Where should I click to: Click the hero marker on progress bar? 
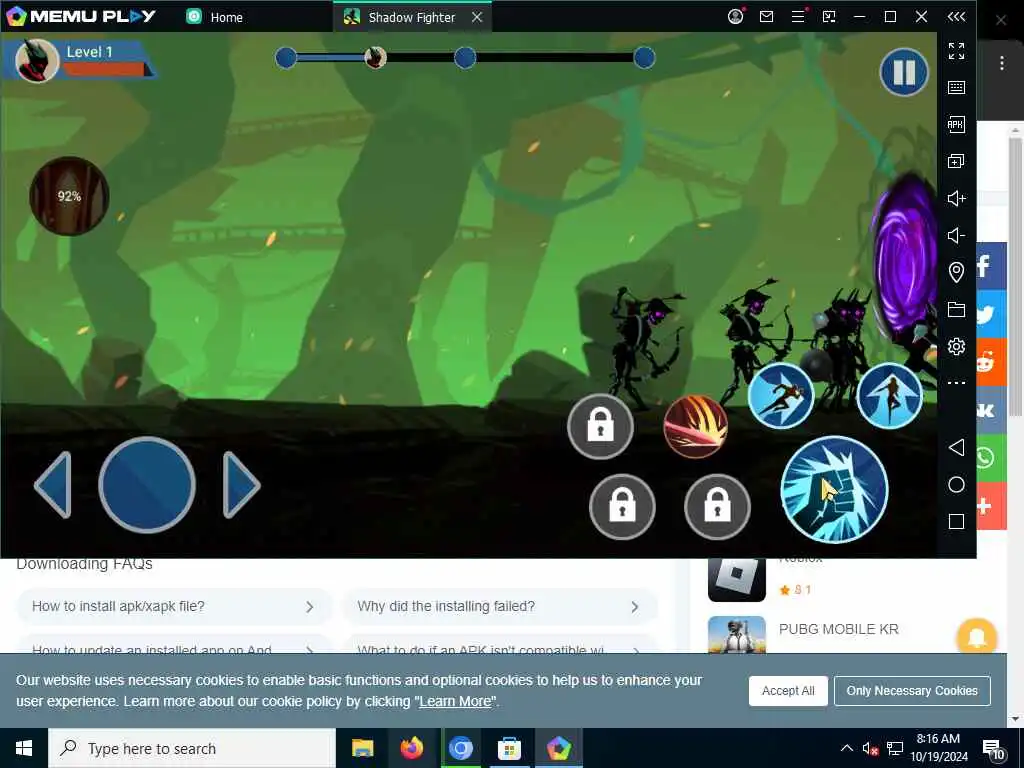coord(376,58)
